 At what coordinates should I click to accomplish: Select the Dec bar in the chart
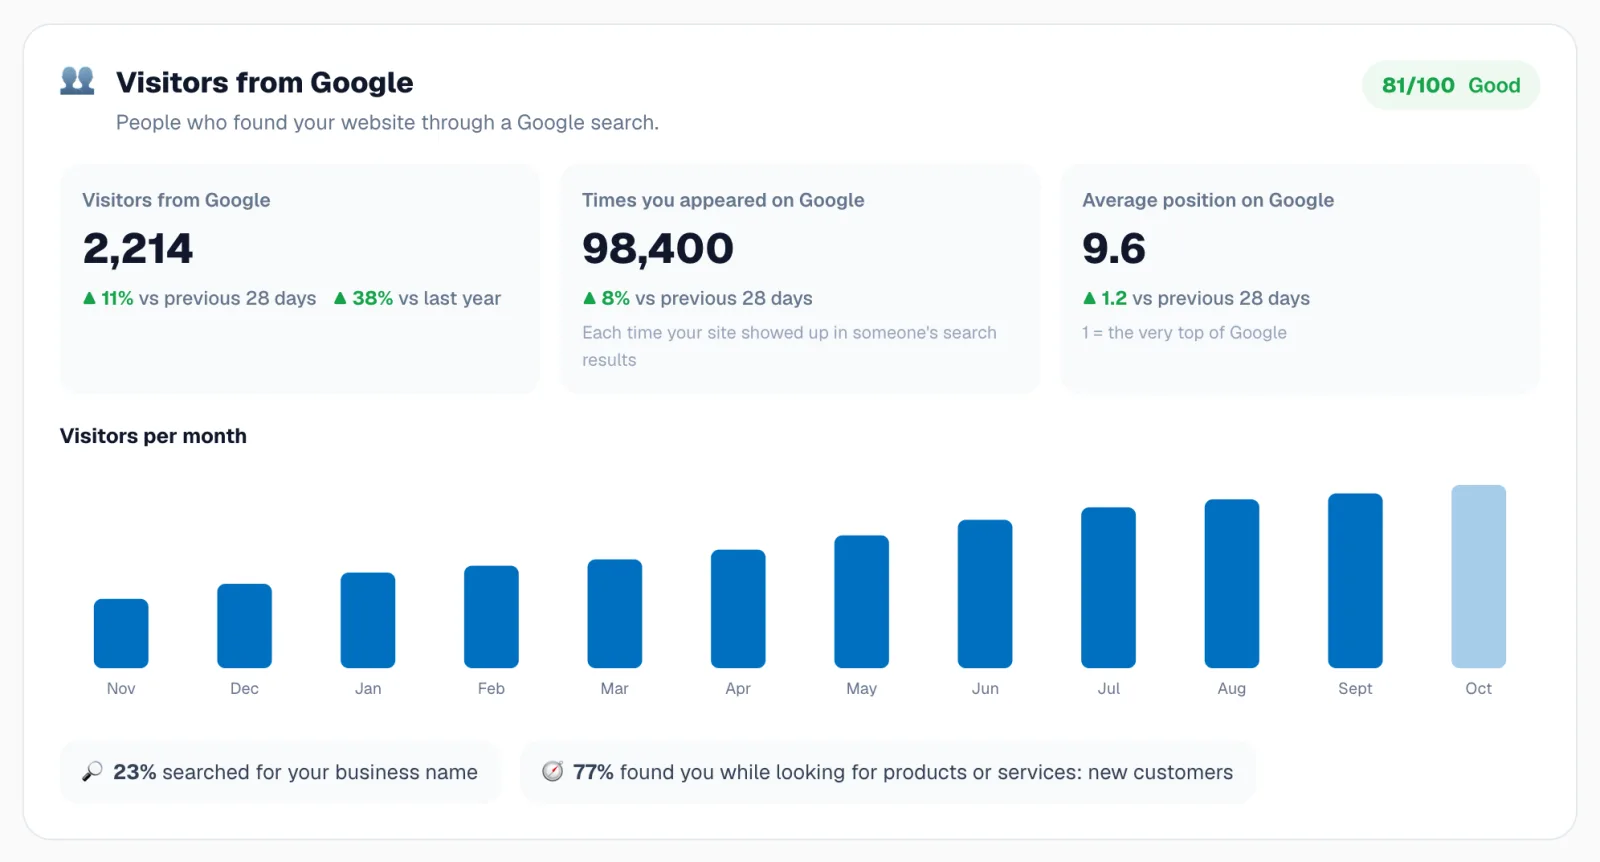coord(244,626)
